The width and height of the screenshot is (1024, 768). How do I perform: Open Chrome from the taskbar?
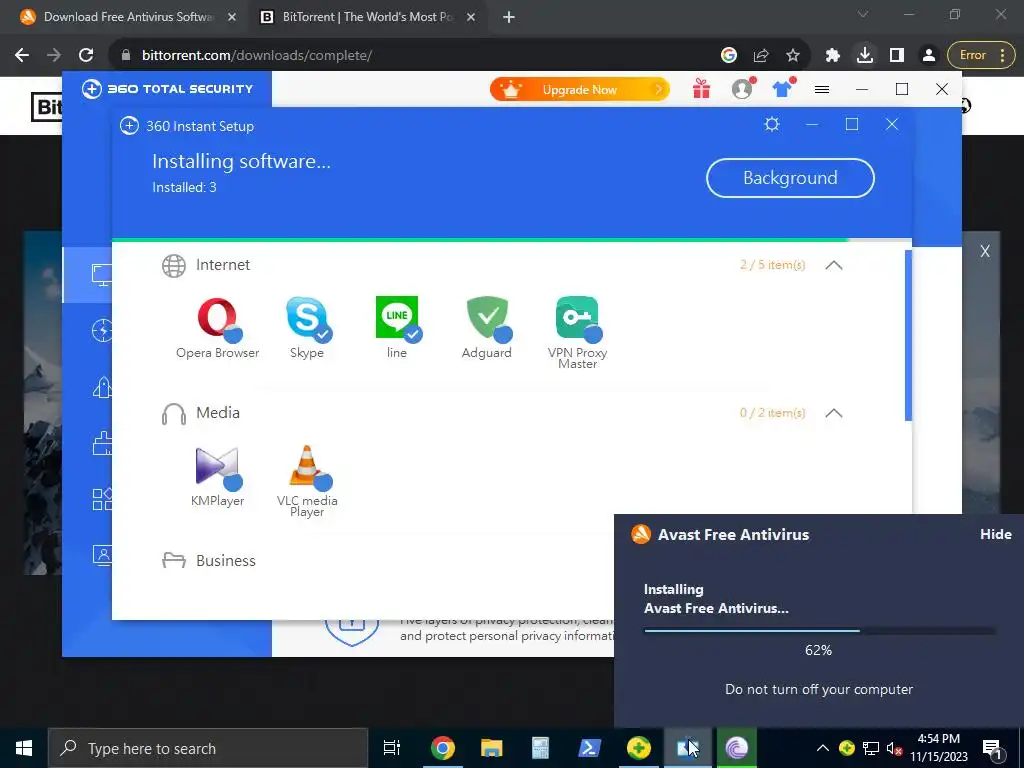[443, 748]
